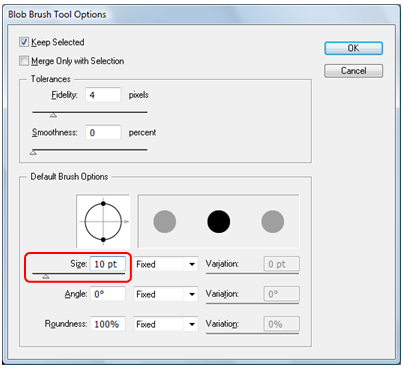
Task: Open the Roundness Fixed dropdown
Action: (x=166, y=324)
